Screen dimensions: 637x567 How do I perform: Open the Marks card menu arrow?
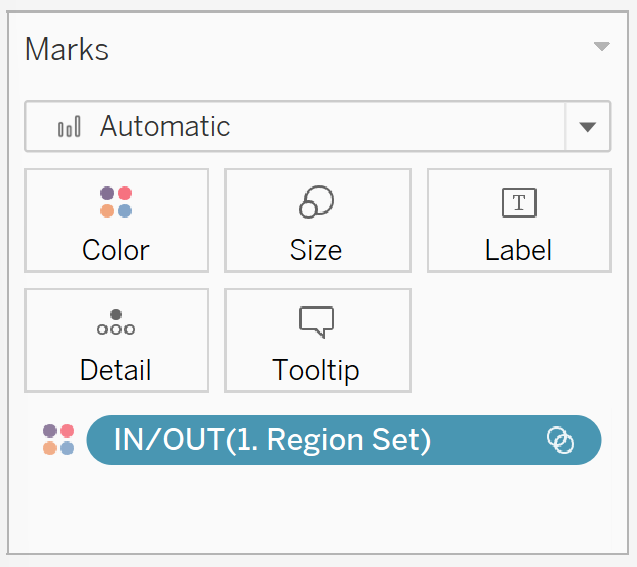point(602,46)
